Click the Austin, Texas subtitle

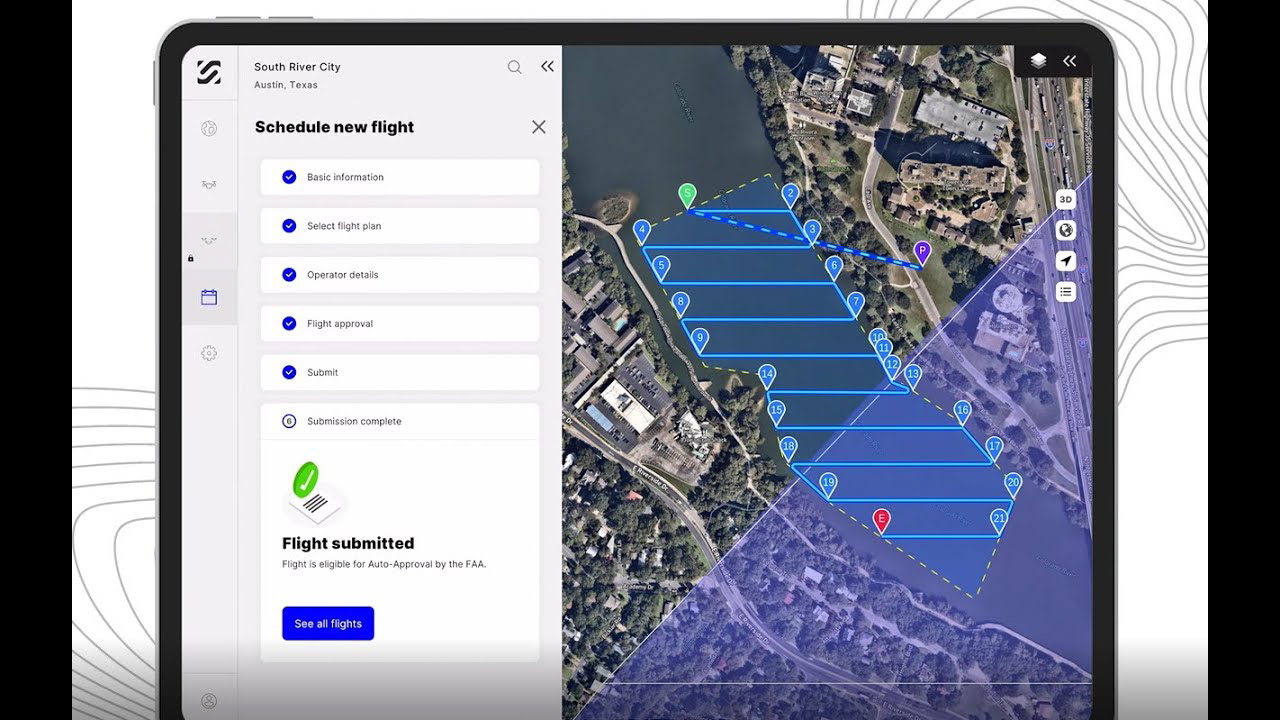286,85
